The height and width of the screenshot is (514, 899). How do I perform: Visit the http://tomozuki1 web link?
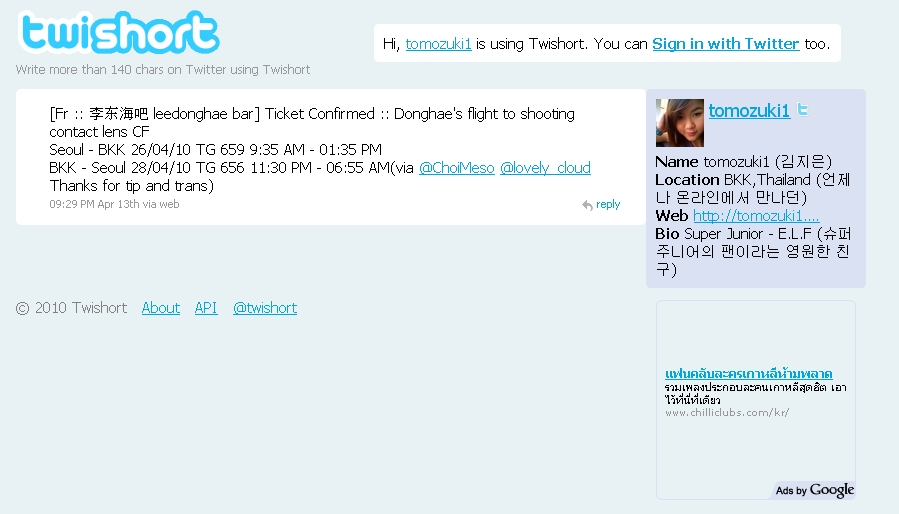click(756, 216)
